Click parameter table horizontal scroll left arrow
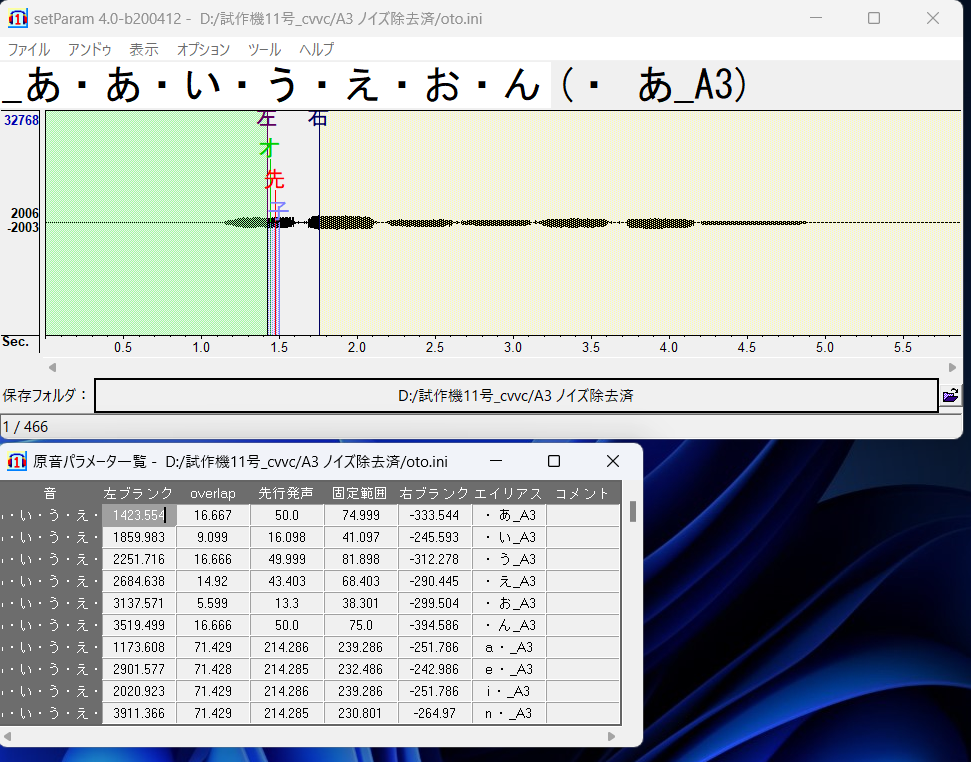 7,736
